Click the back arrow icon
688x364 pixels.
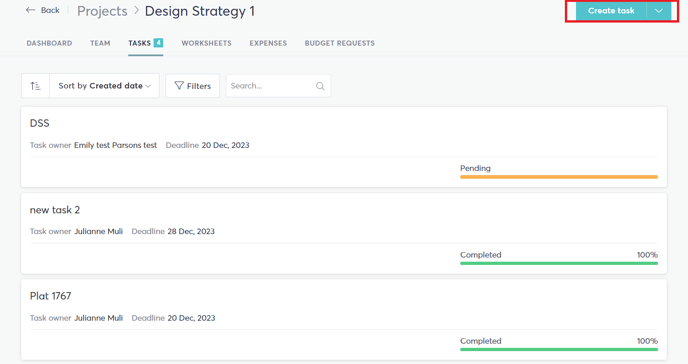(30, 10)
